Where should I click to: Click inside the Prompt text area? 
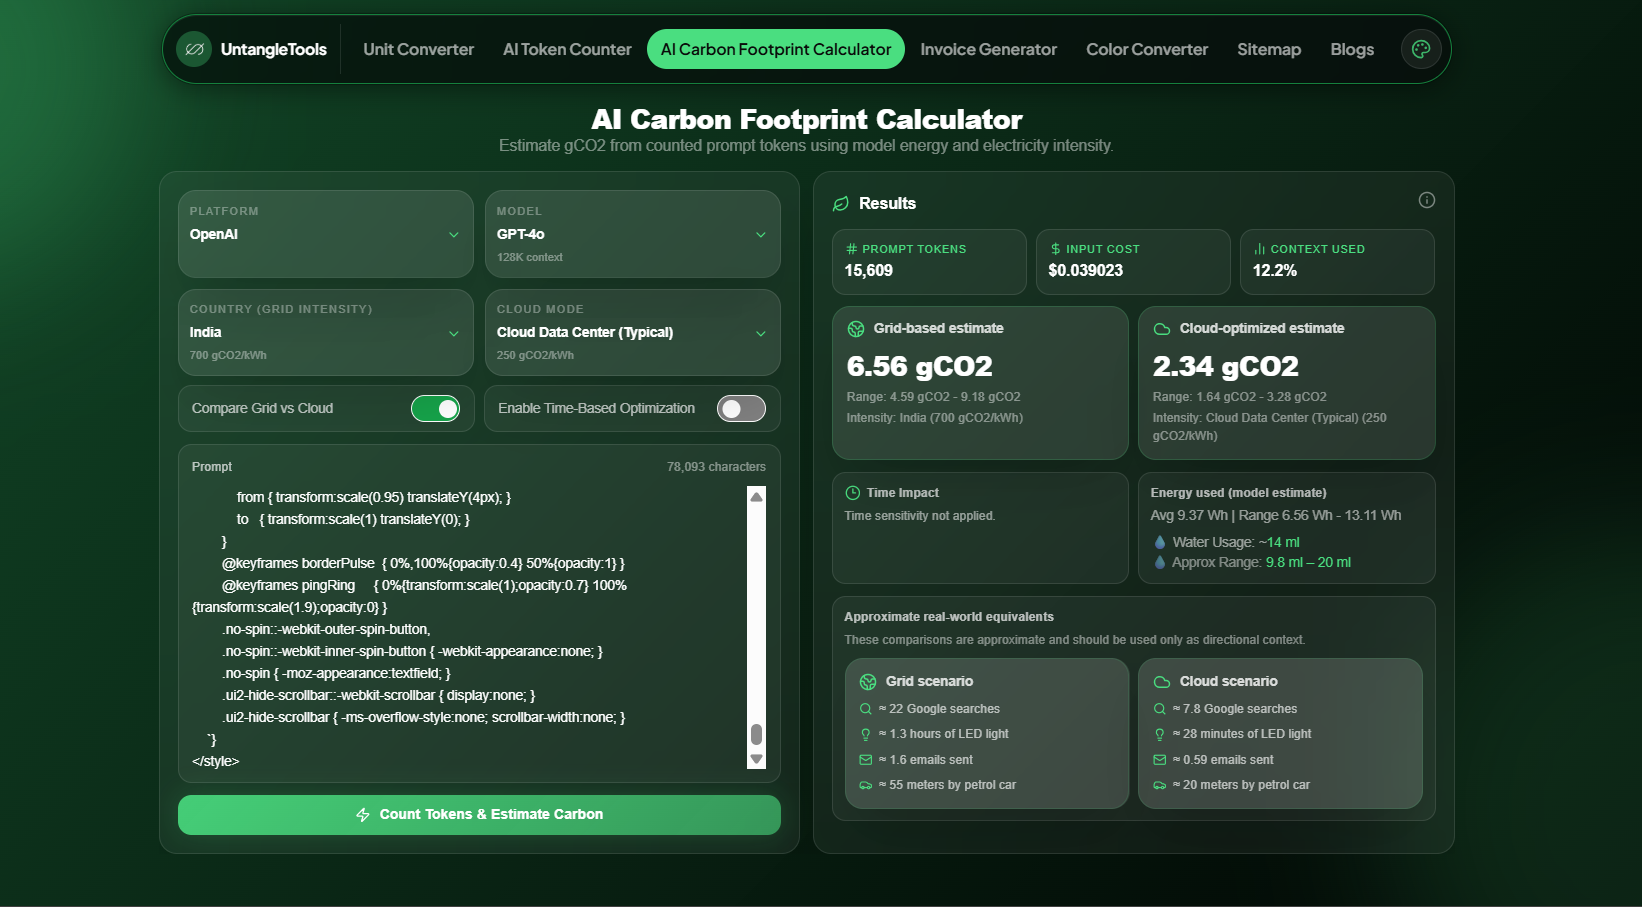click(x=470, y=628)
